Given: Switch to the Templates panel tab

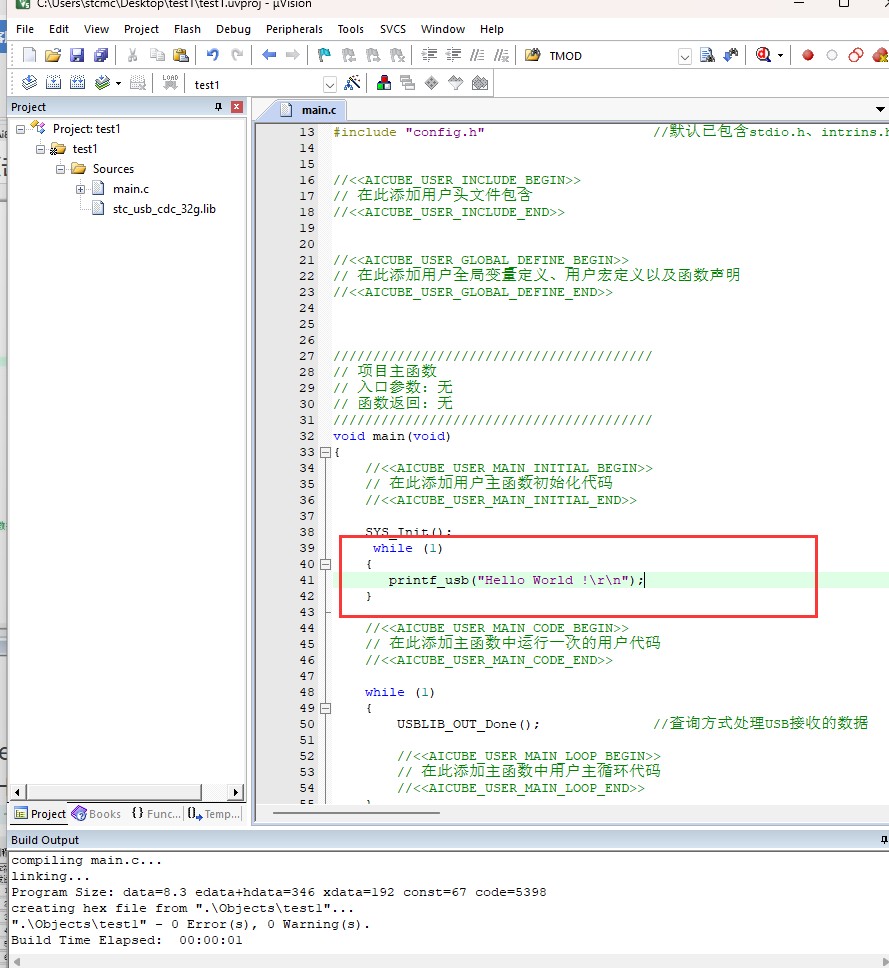Looking at the screenshot, I should tap(214, 814).
